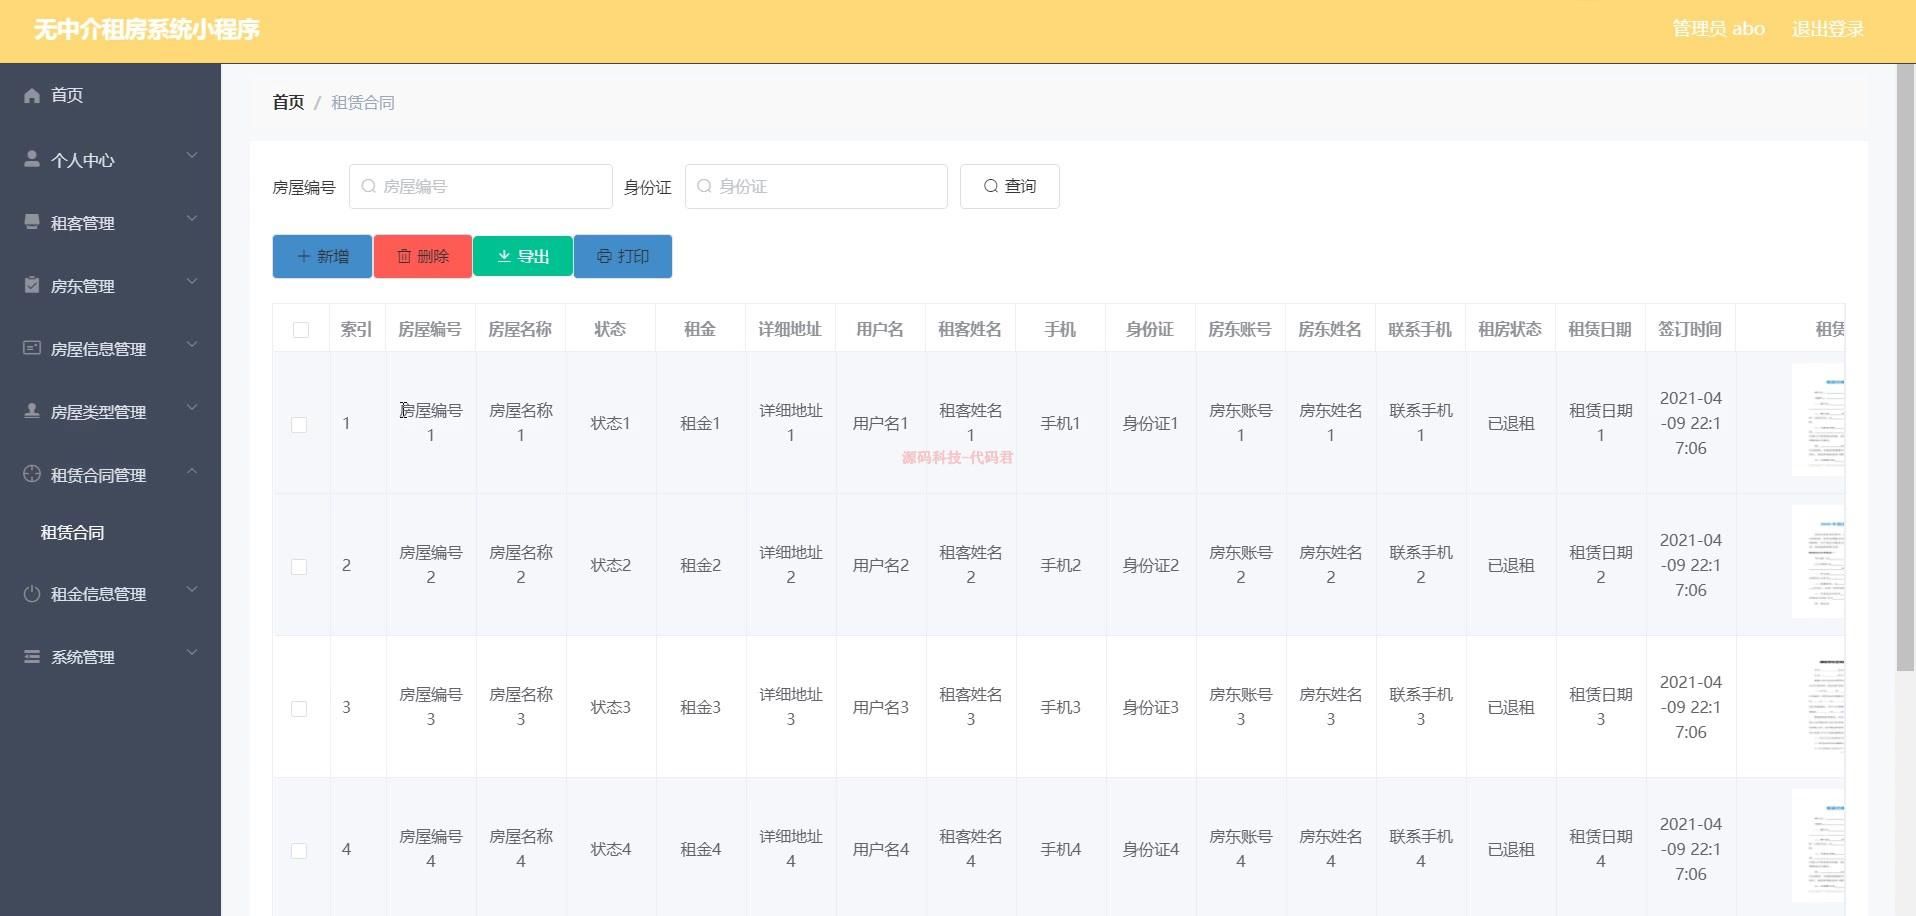Click the 已退租 status in row 1
Viewport: 1916px width, 916px height.
coord(1510,423)
